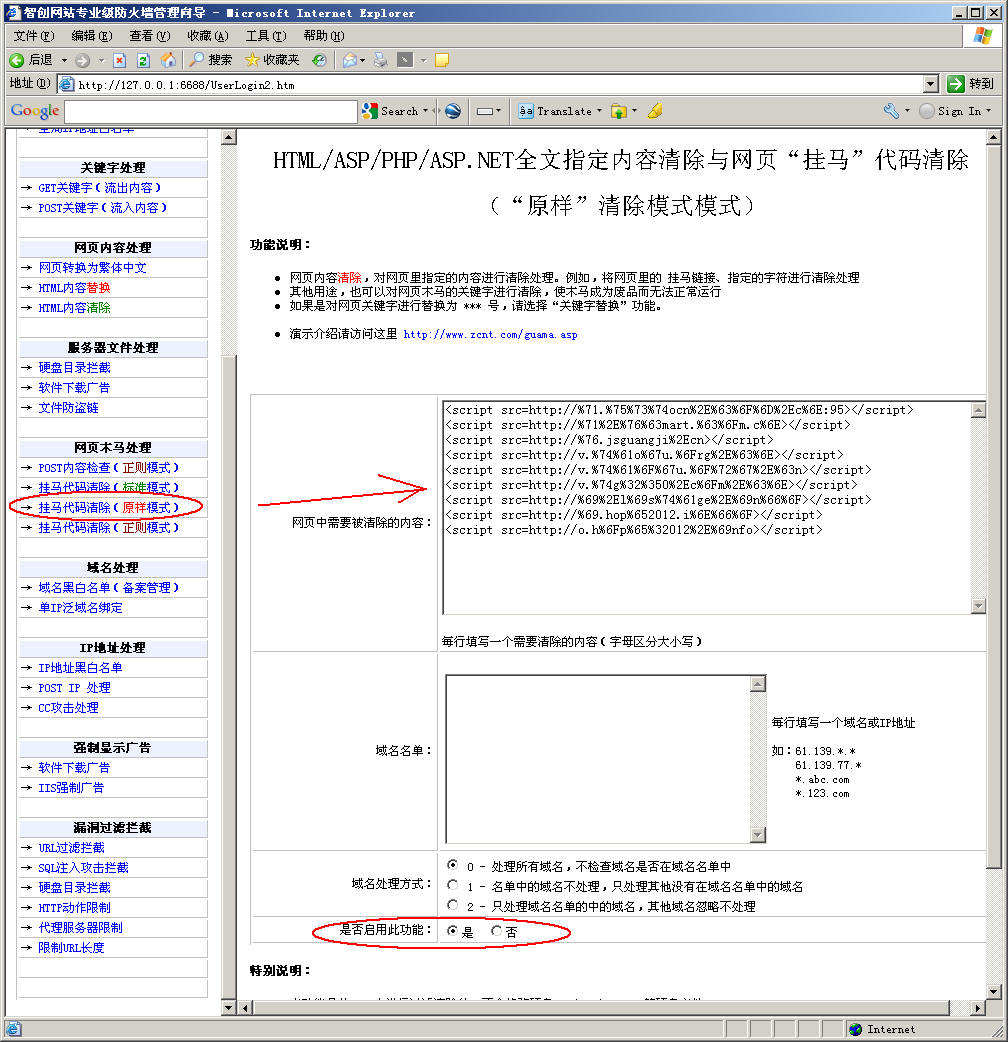The height and width of the screenshot is (1042, 1008).
Task: Click the Edit page icon in the toolbar
Action: click(405, 60)
